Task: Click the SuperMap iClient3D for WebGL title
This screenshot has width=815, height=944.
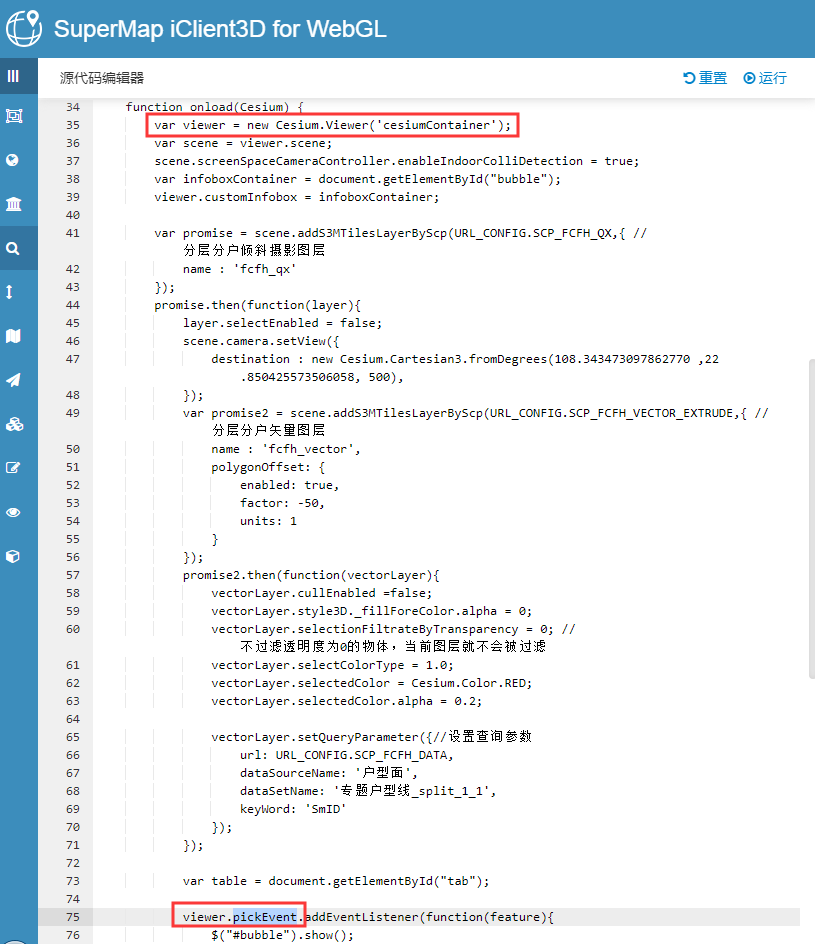Action: coord(220,29)
